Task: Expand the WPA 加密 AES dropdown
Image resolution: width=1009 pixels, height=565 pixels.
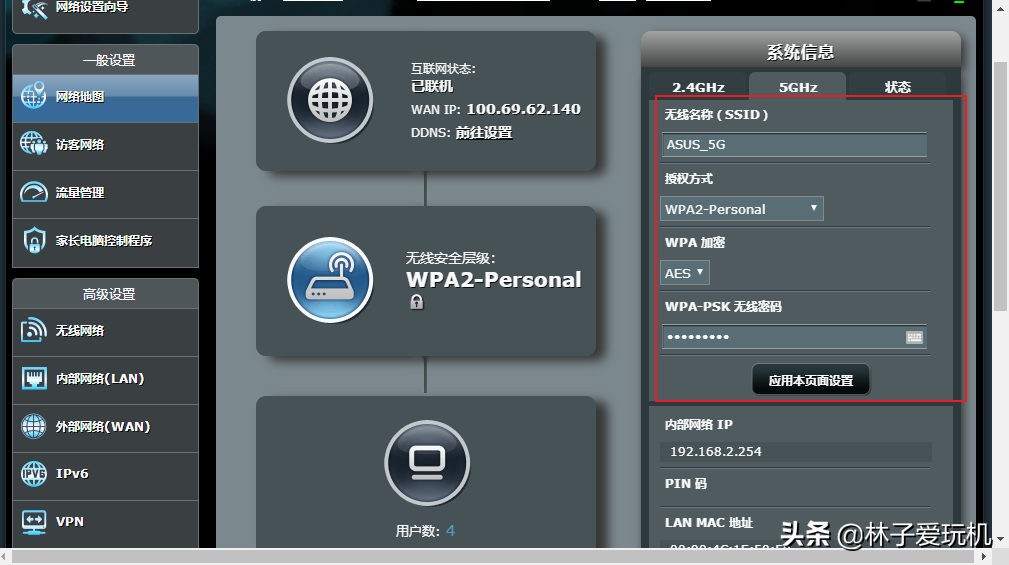Action: click(x=686, y=272)
